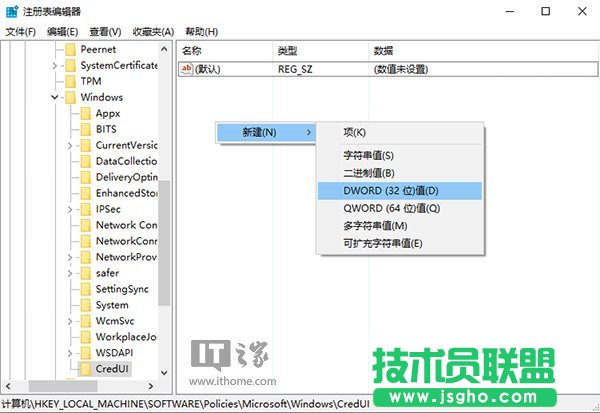
Task: Choose DWORD (32 位)值(D) from submenu
Action: pyautogui.click(x=400, y=191)
